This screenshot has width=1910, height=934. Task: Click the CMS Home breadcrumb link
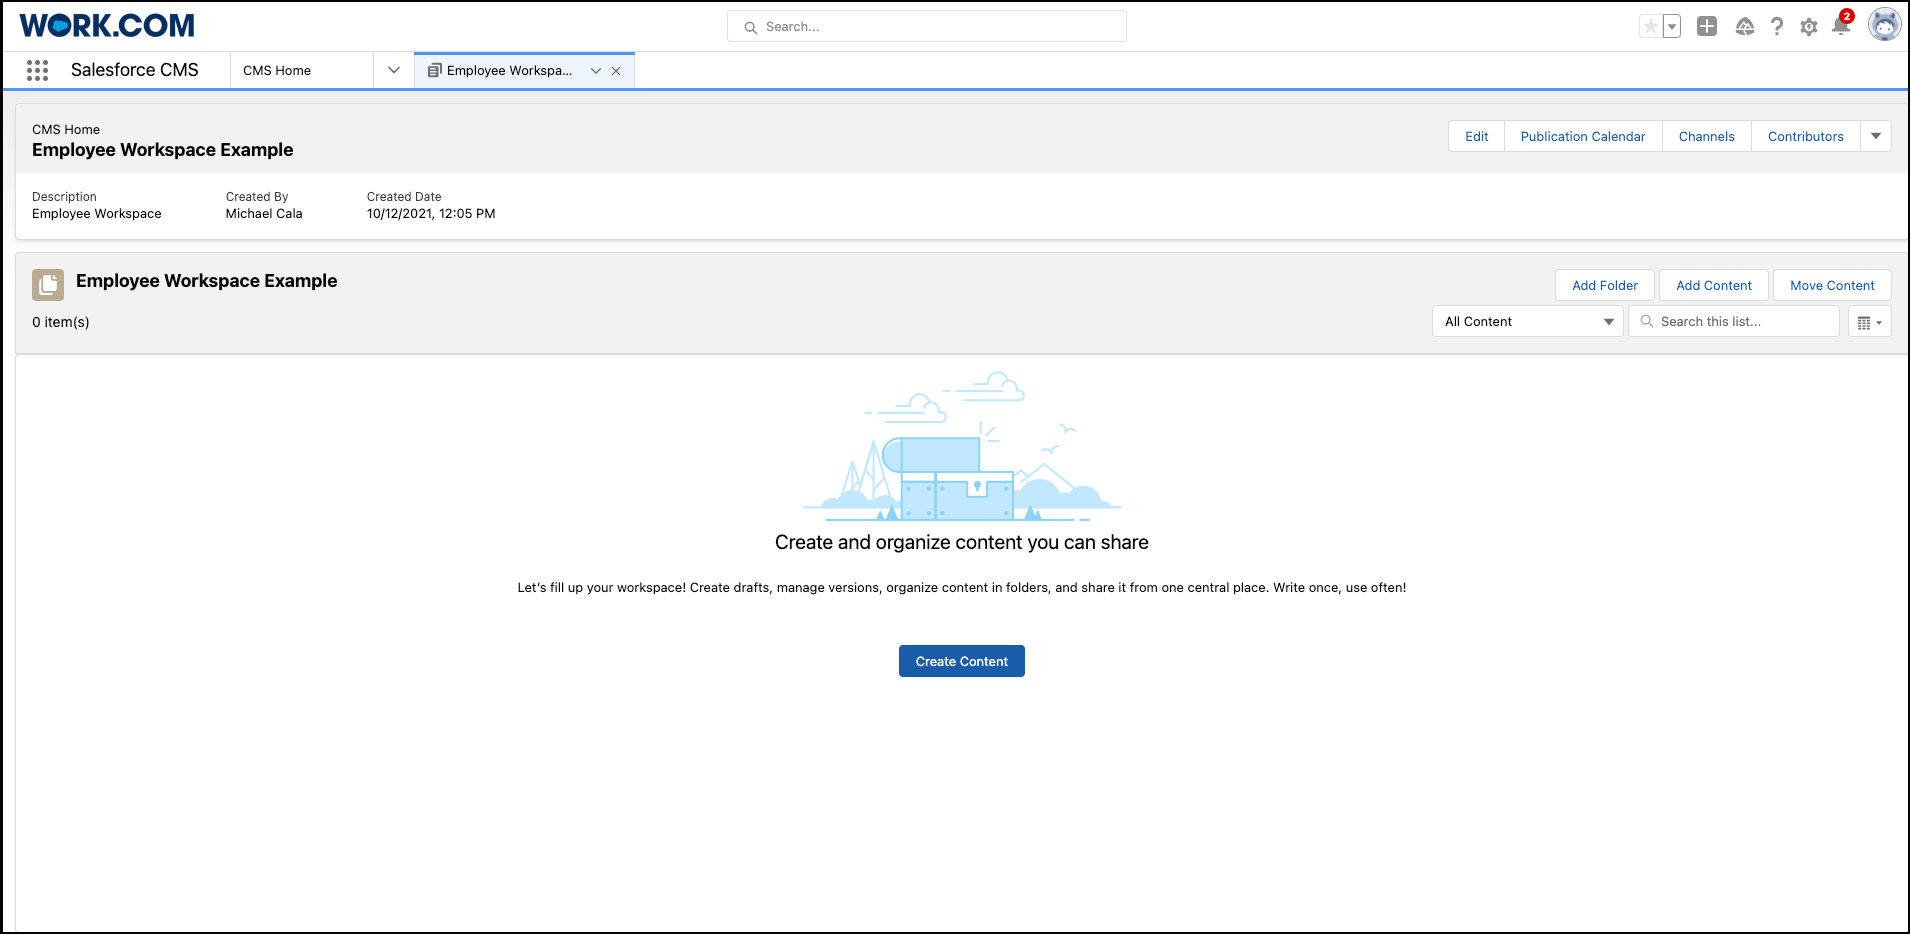[x=66, y=129]
